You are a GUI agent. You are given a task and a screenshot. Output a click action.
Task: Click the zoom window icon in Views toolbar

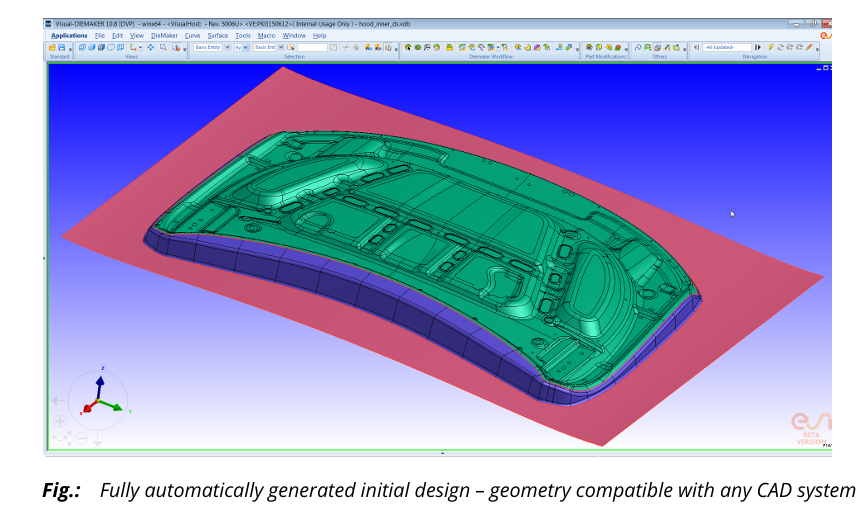point(163,47)
